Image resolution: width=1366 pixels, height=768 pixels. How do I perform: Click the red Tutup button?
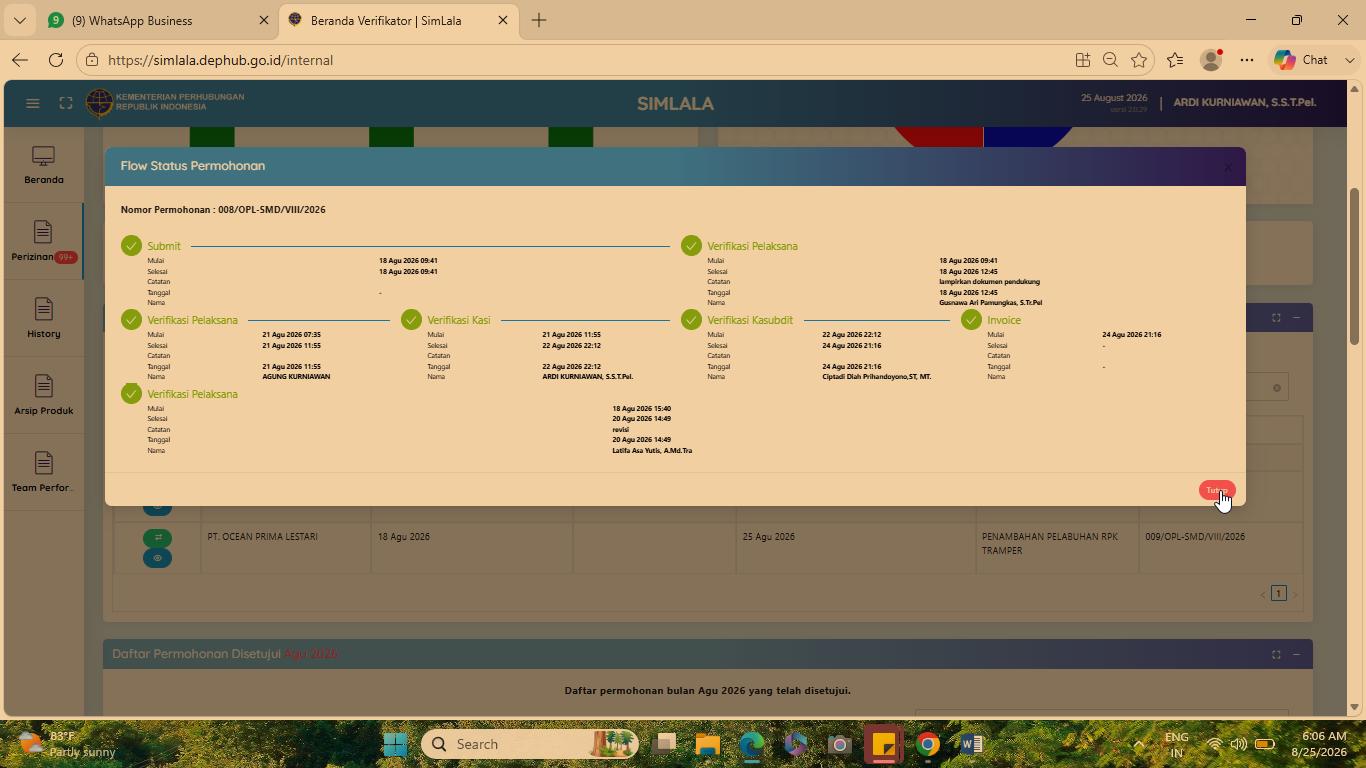pyautogui.click(x=1217, y=490)
